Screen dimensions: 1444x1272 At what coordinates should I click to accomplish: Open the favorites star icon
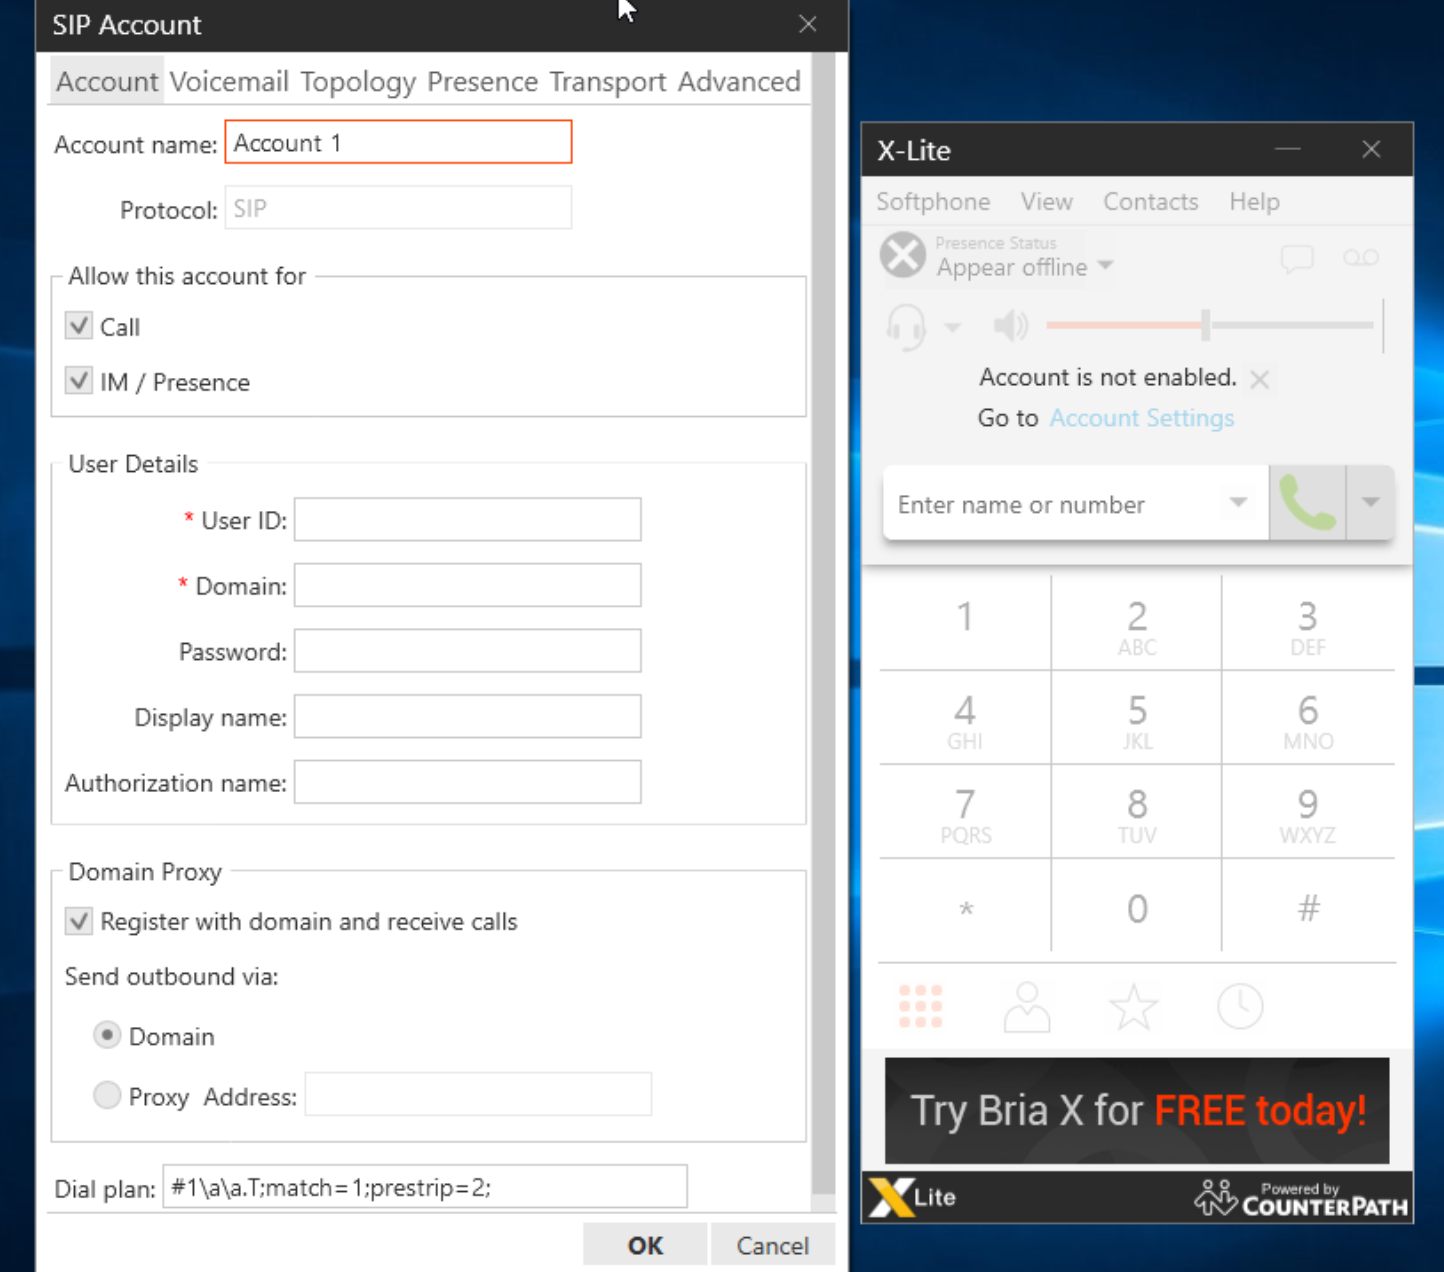(x=1134, y=1006)
